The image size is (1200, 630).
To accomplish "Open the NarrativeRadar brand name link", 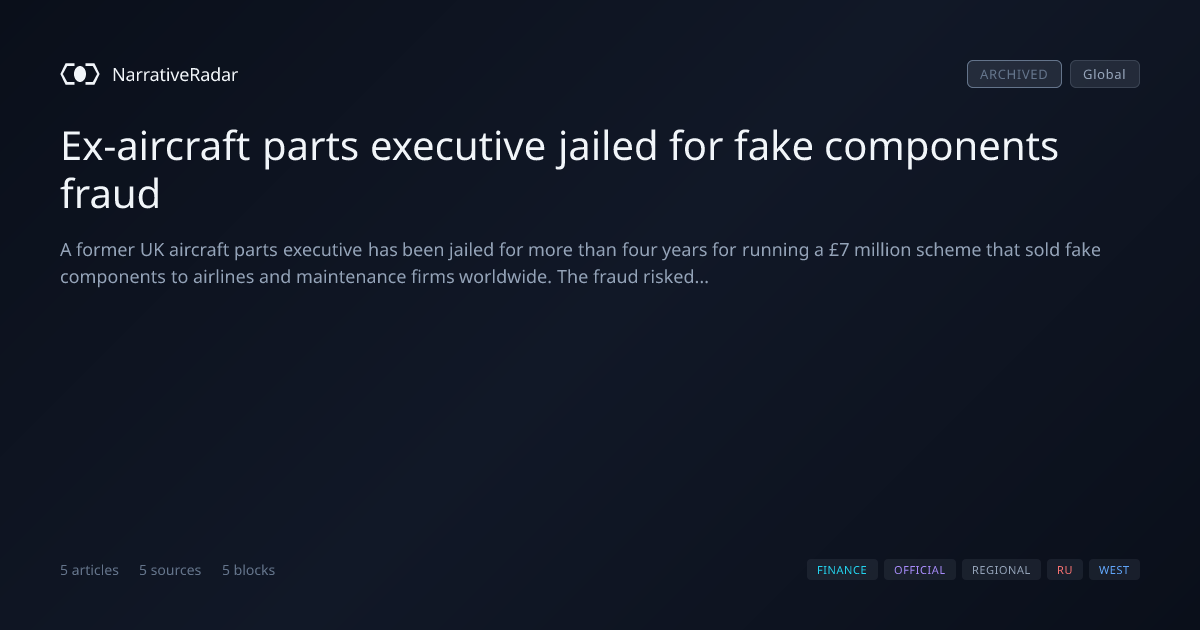I will pyautogui.click(x=175, y=74).
